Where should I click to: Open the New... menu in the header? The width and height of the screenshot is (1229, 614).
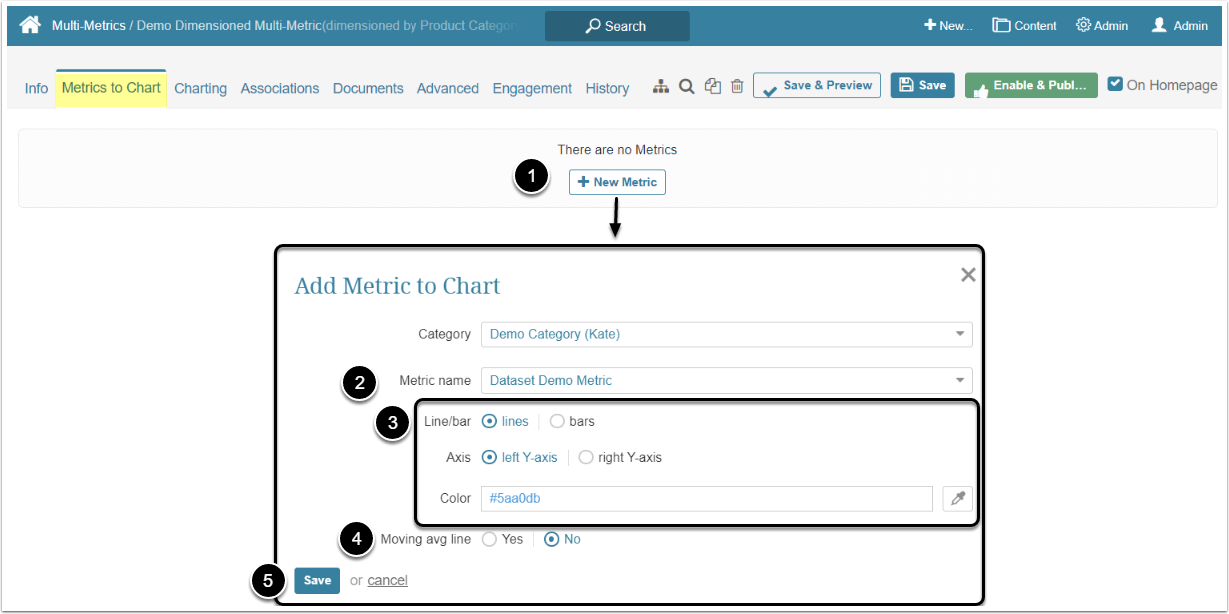tap(947, 26)
